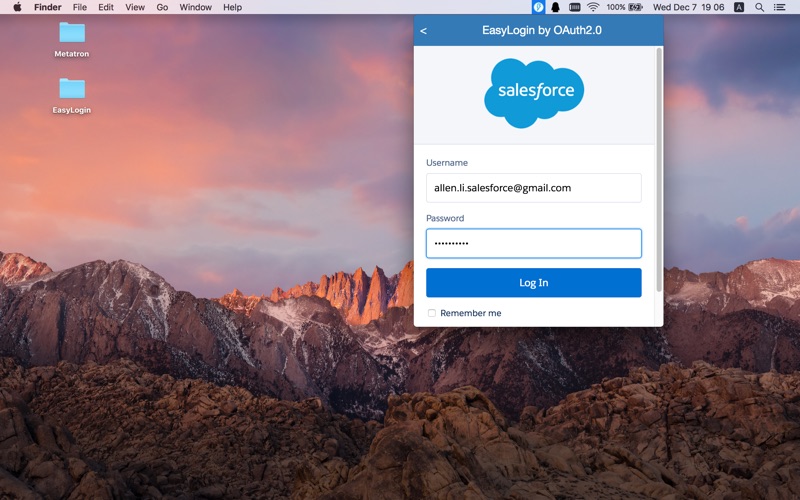Enable the Remember me checkbox
800x500 pixels.
(x=432, y=313)
